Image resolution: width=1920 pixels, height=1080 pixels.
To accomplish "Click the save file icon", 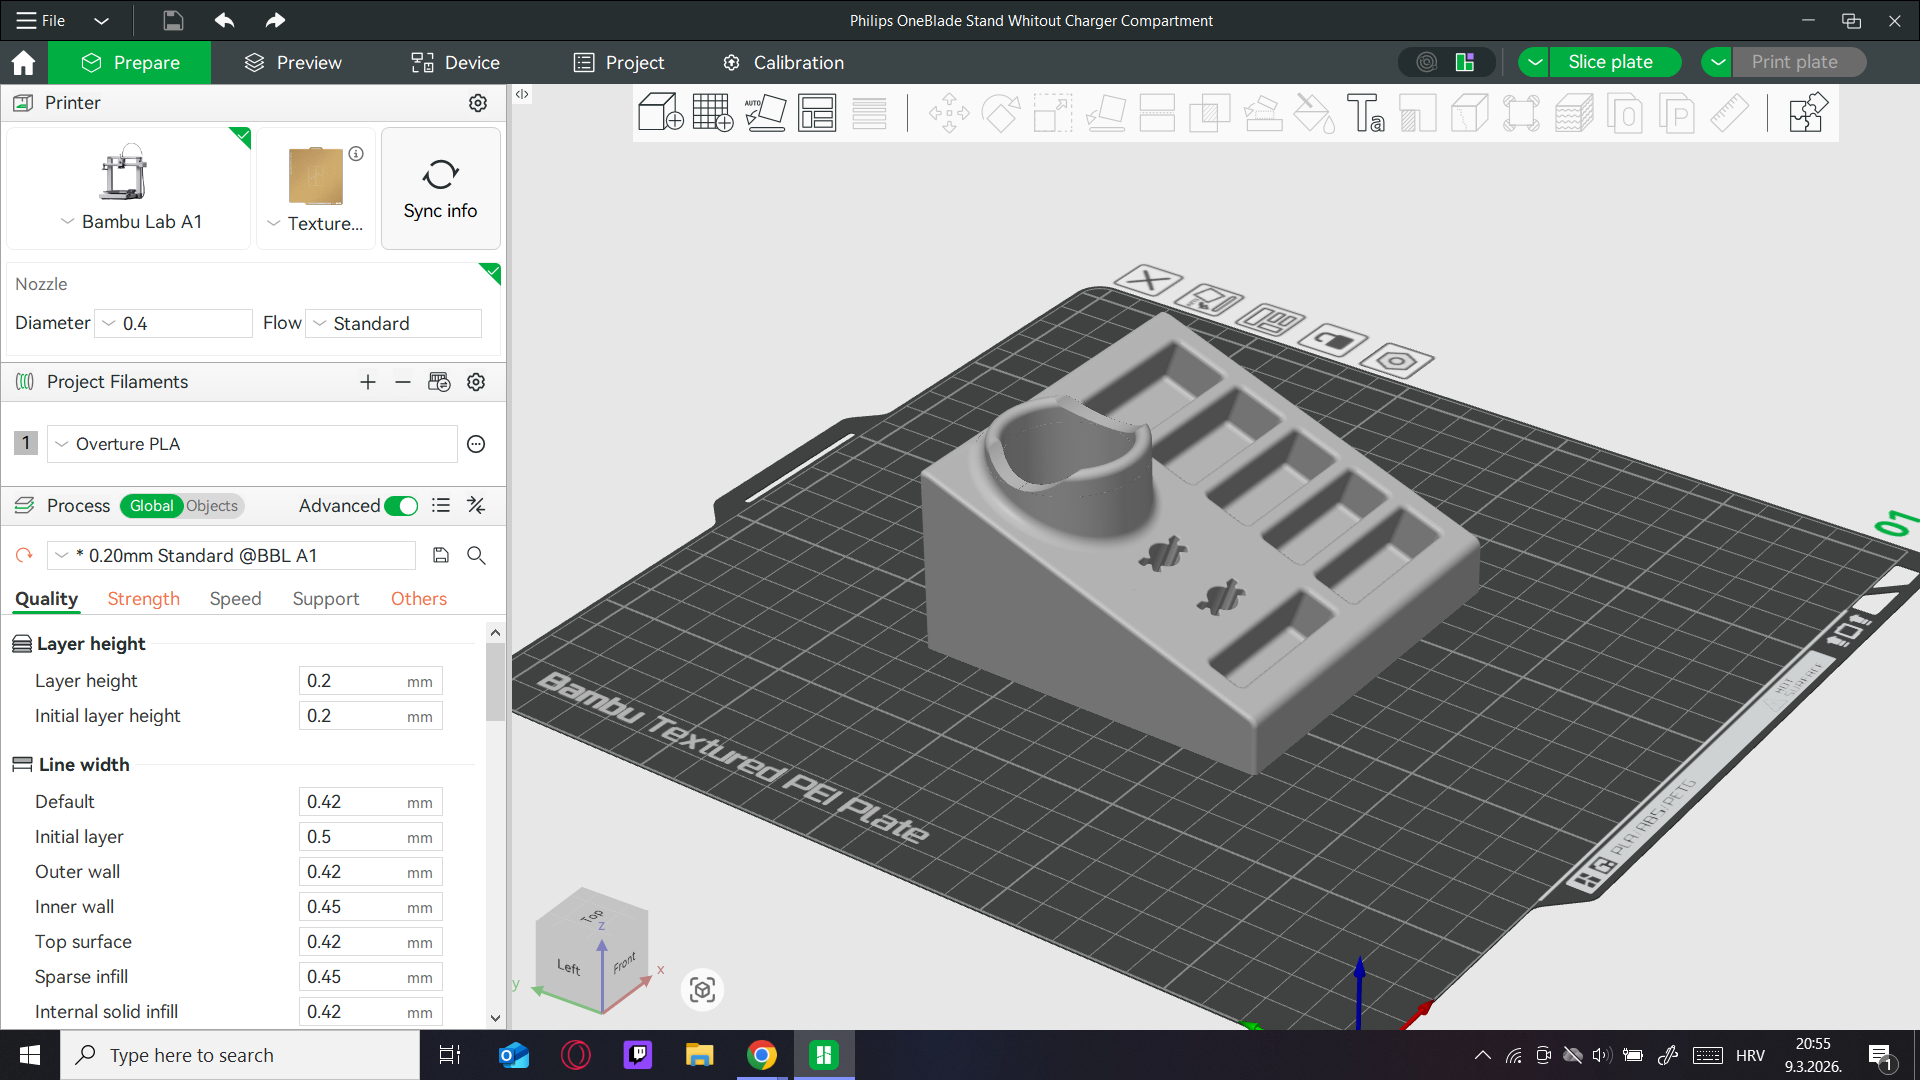I will [173, 20].
